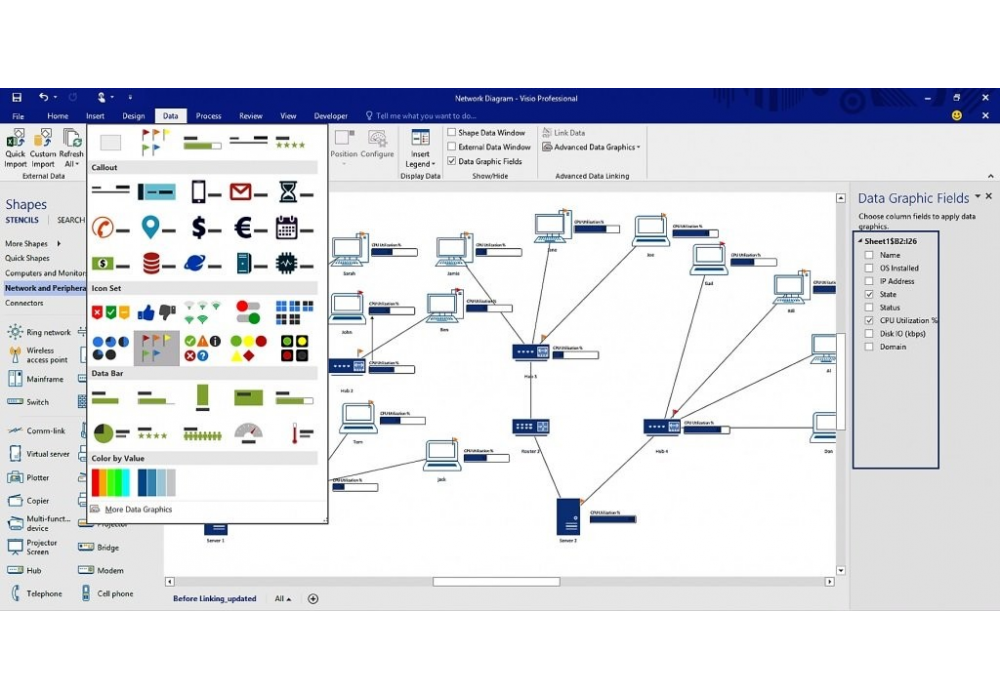Open Data Graphic Fields pane options arrow
Image resolution: width=1000 pixels, height=700 pixels.
pos(978,197)
